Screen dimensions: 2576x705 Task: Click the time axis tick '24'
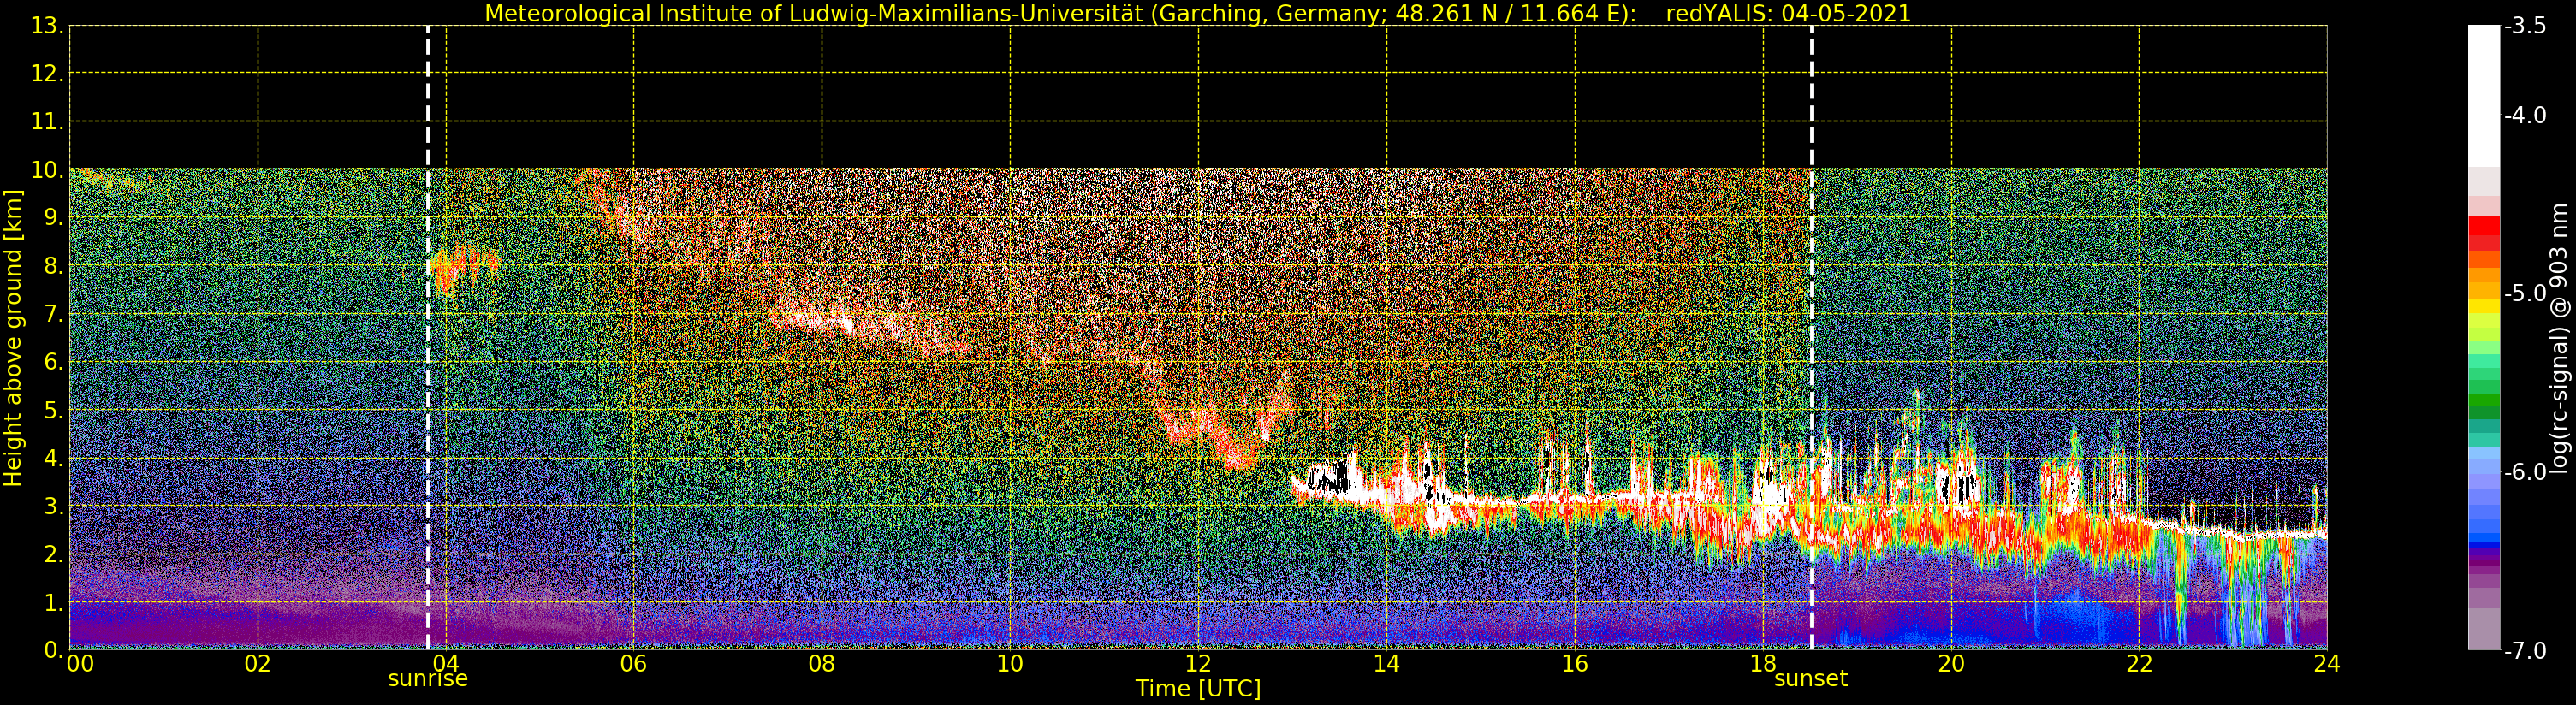2327,664
